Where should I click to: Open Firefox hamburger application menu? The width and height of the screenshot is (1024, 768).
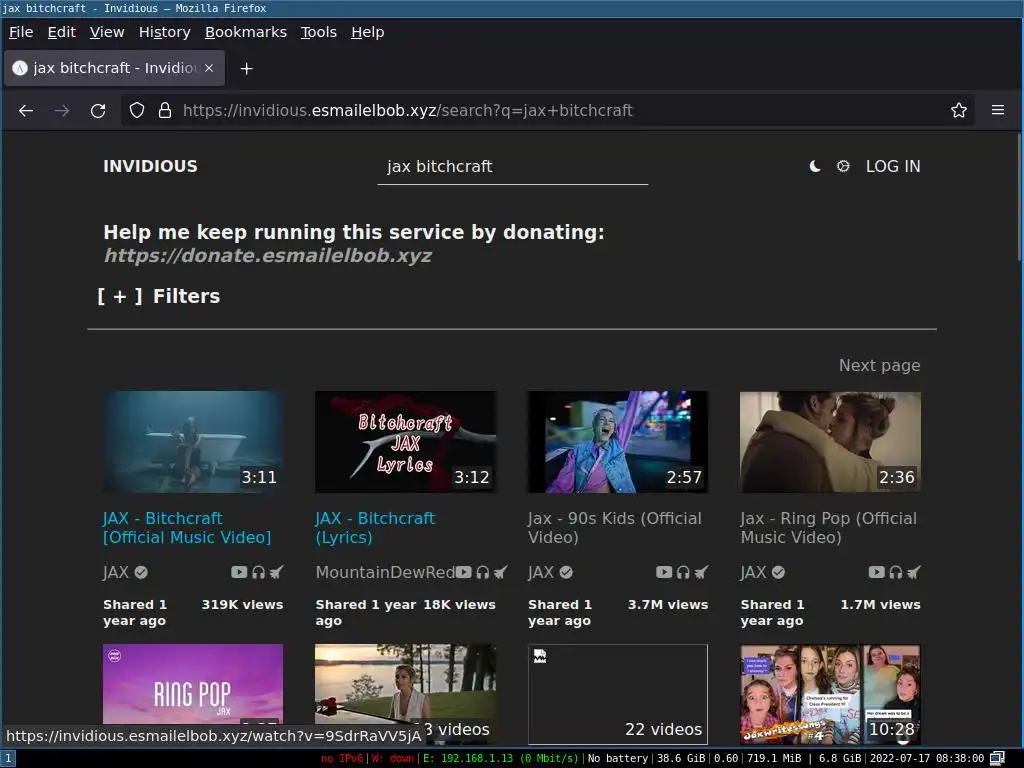(998, 110)
